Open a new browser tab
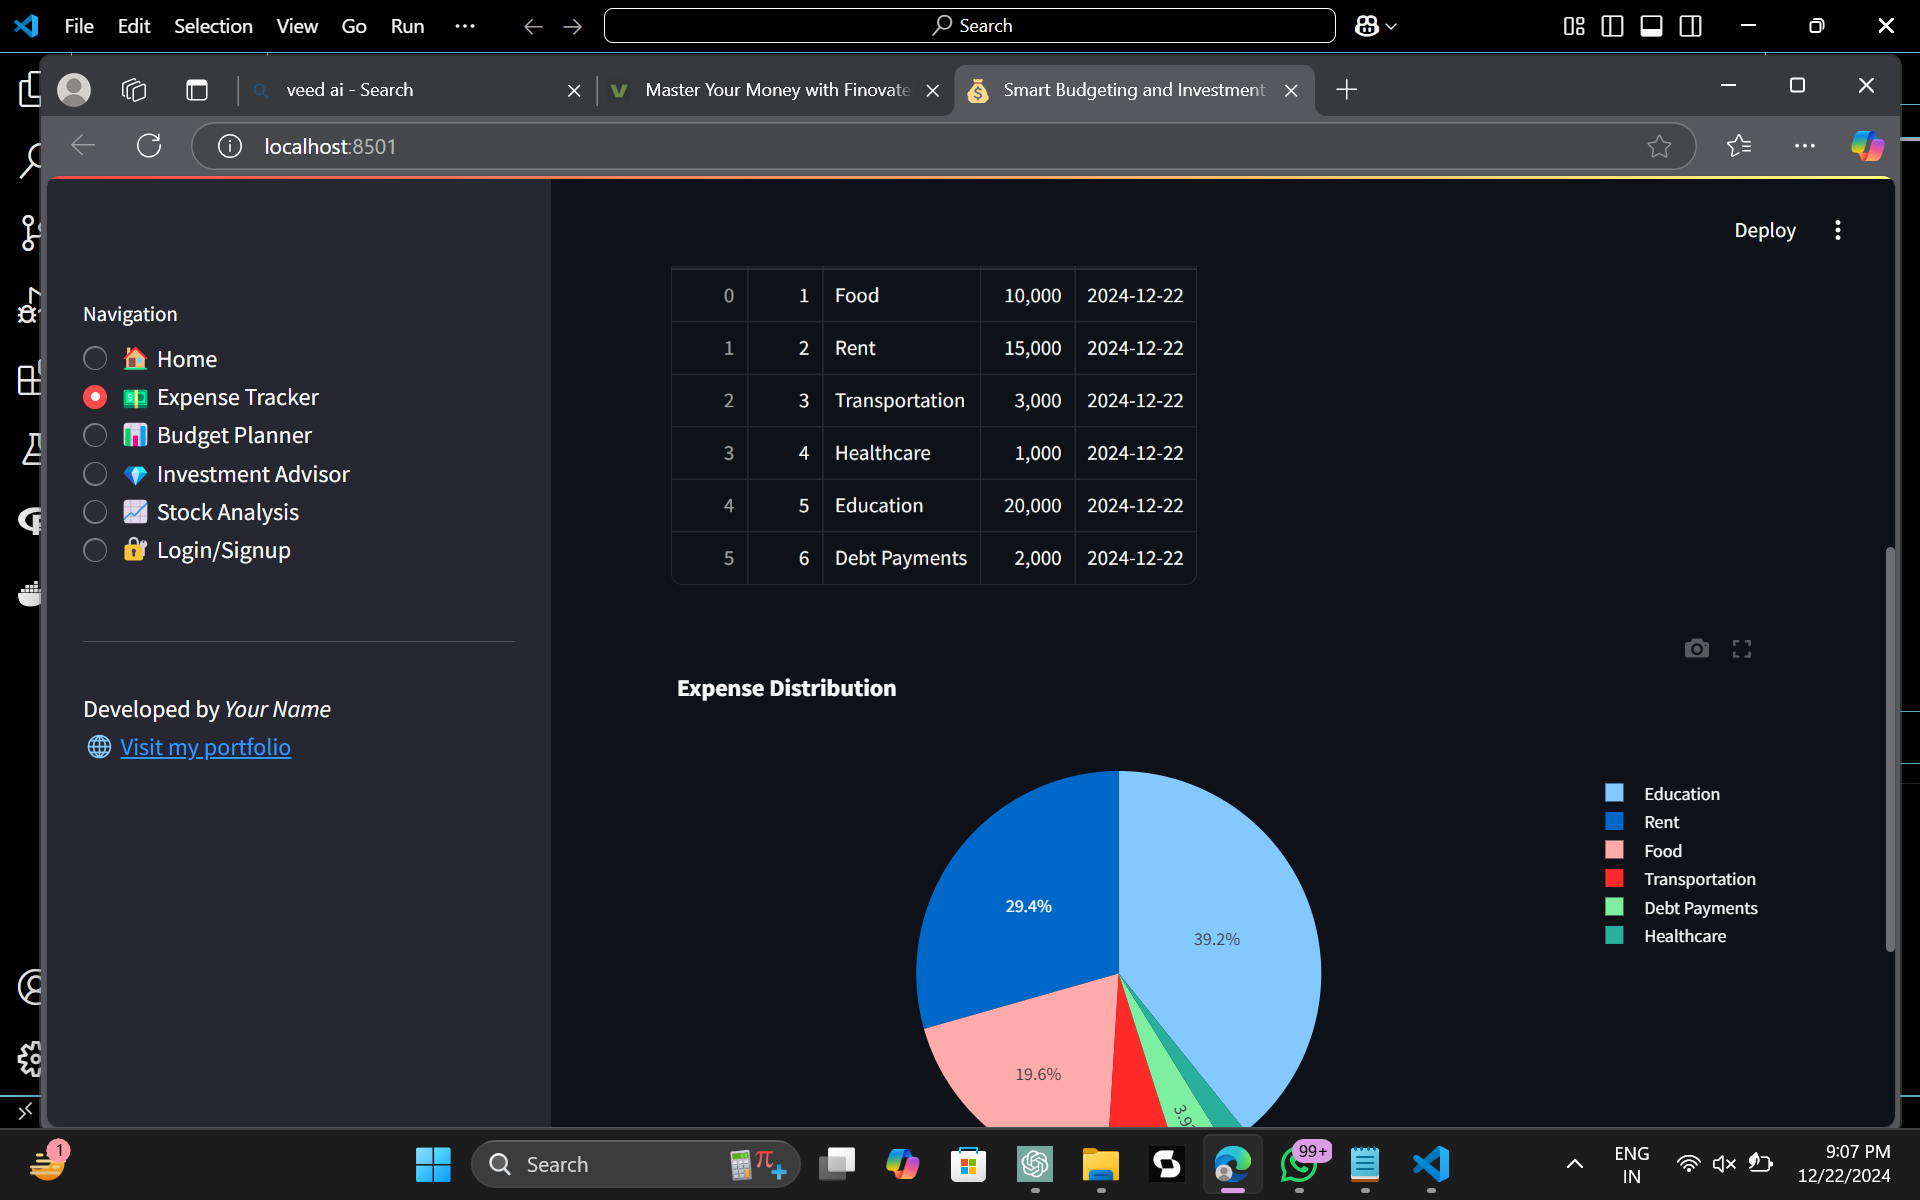This screenshot has width=1920, height=1200. pos(1346,90)
